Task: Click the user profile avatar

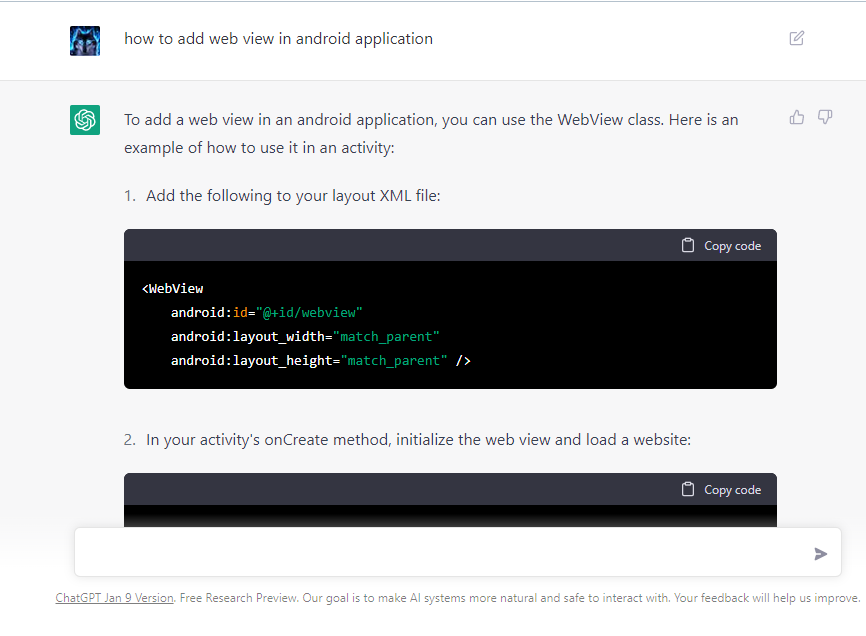Action: click(85, 41)
